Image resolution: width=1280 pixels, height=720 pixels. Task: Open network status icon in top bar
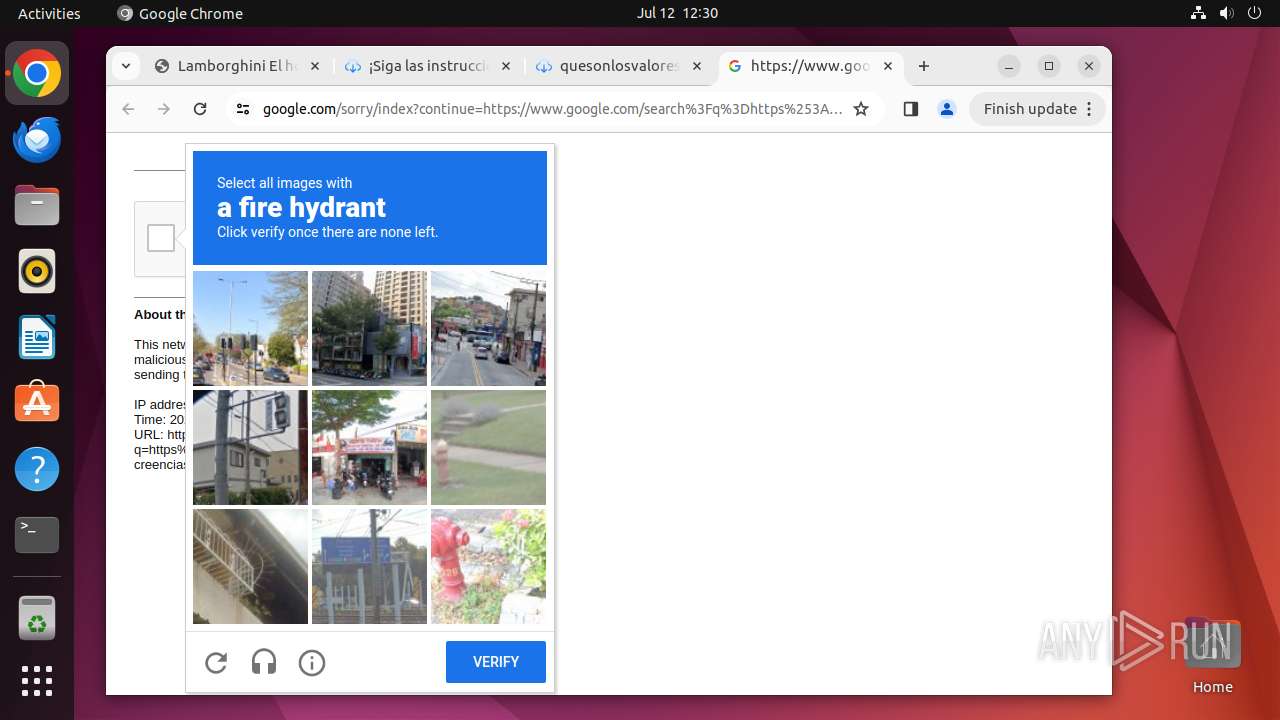coord(1199,13)
